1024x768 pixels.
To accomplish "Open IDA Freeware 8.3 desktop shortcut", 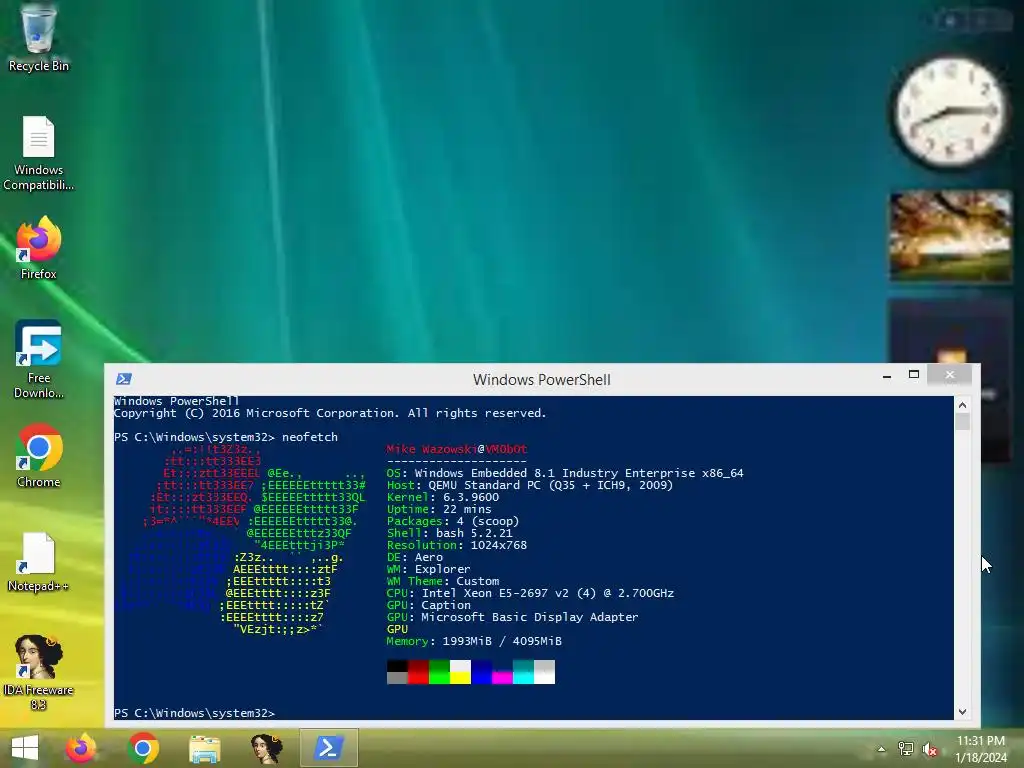I will tap(39, 673).
